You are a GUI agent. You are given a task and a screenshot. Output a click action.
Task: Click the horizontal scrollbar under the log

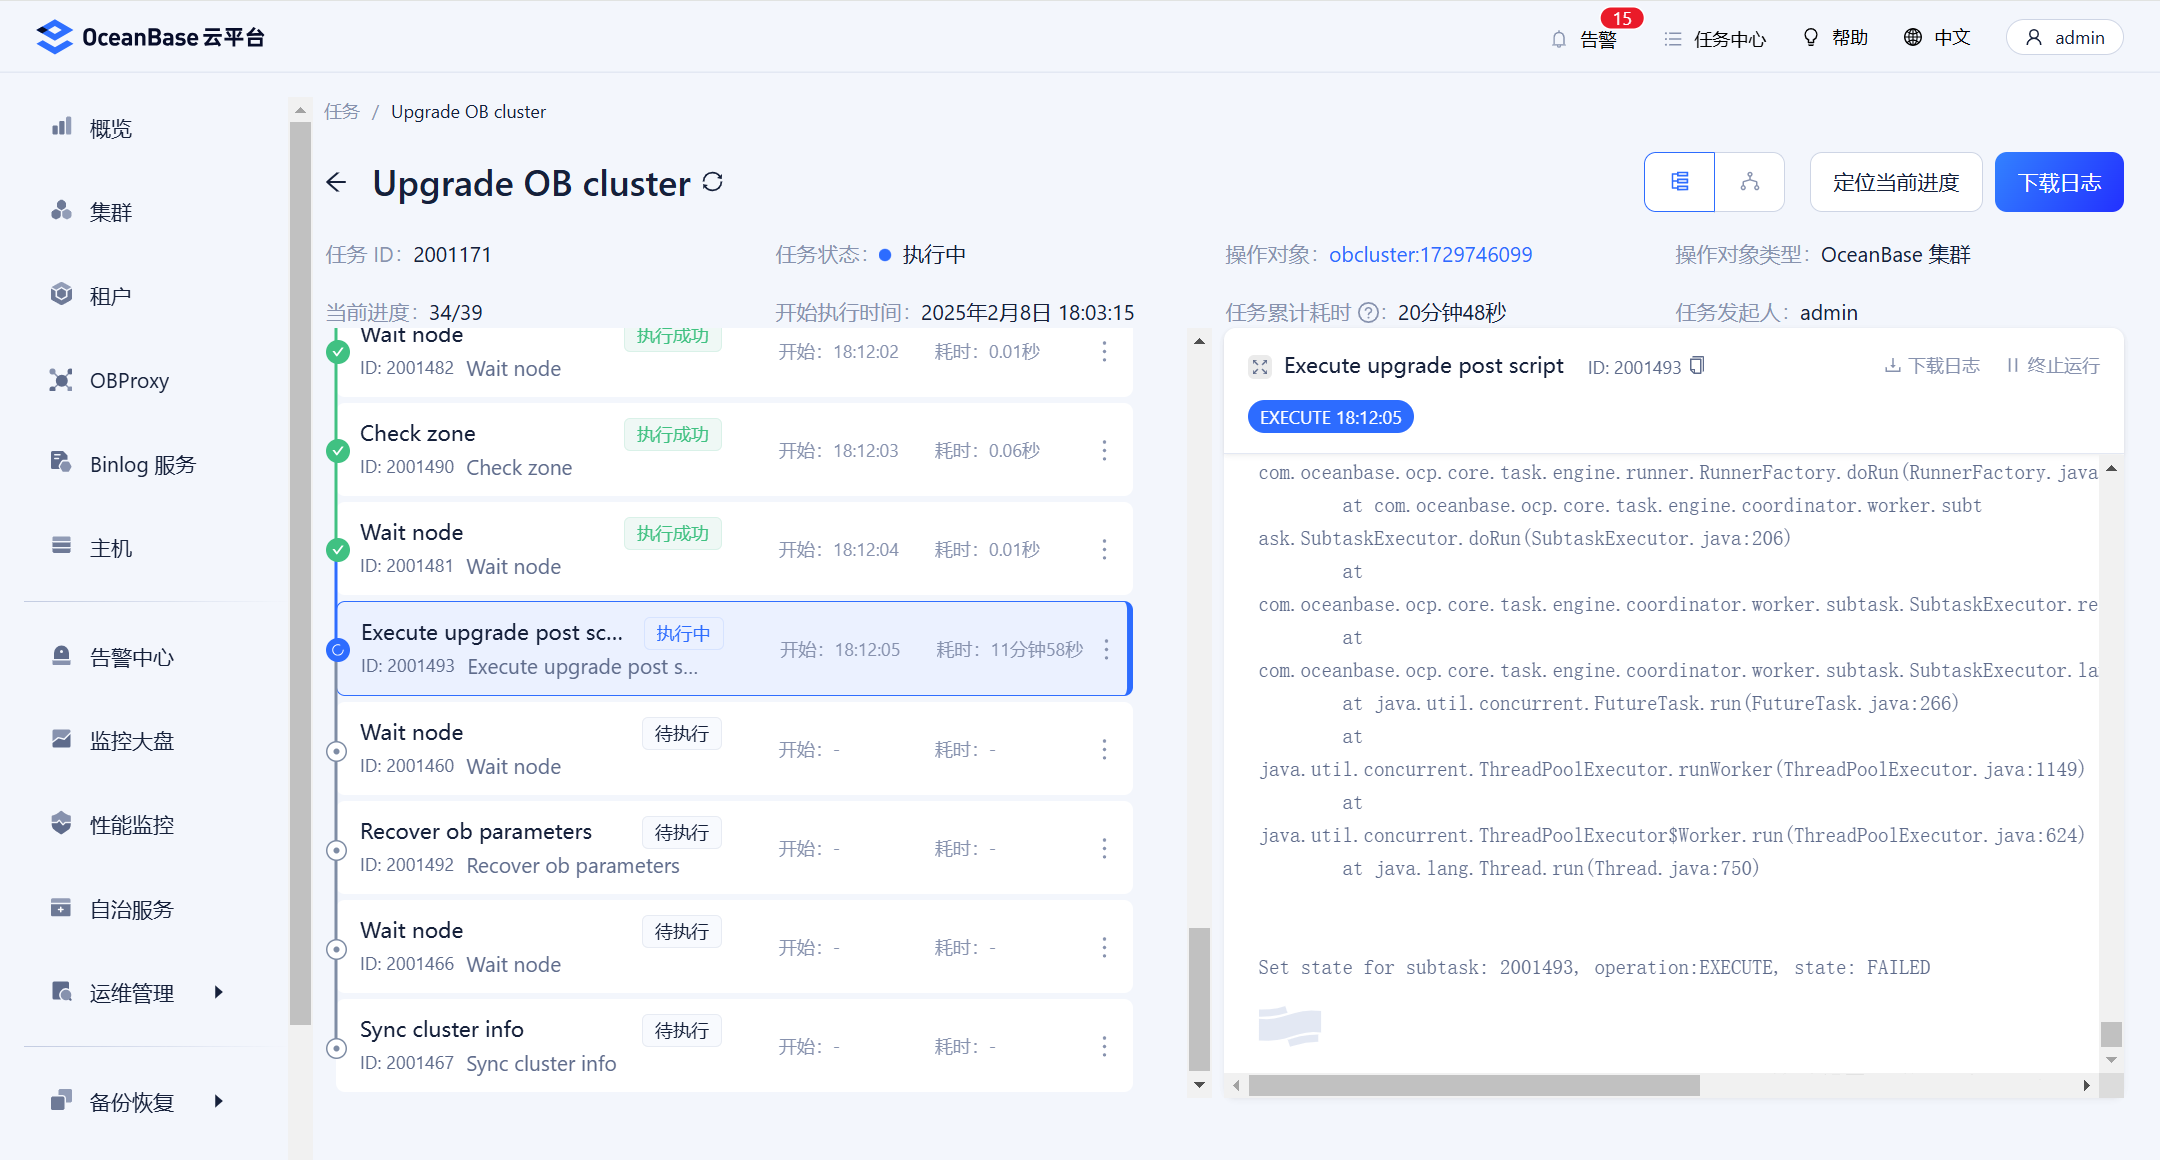[1474, 1085]
